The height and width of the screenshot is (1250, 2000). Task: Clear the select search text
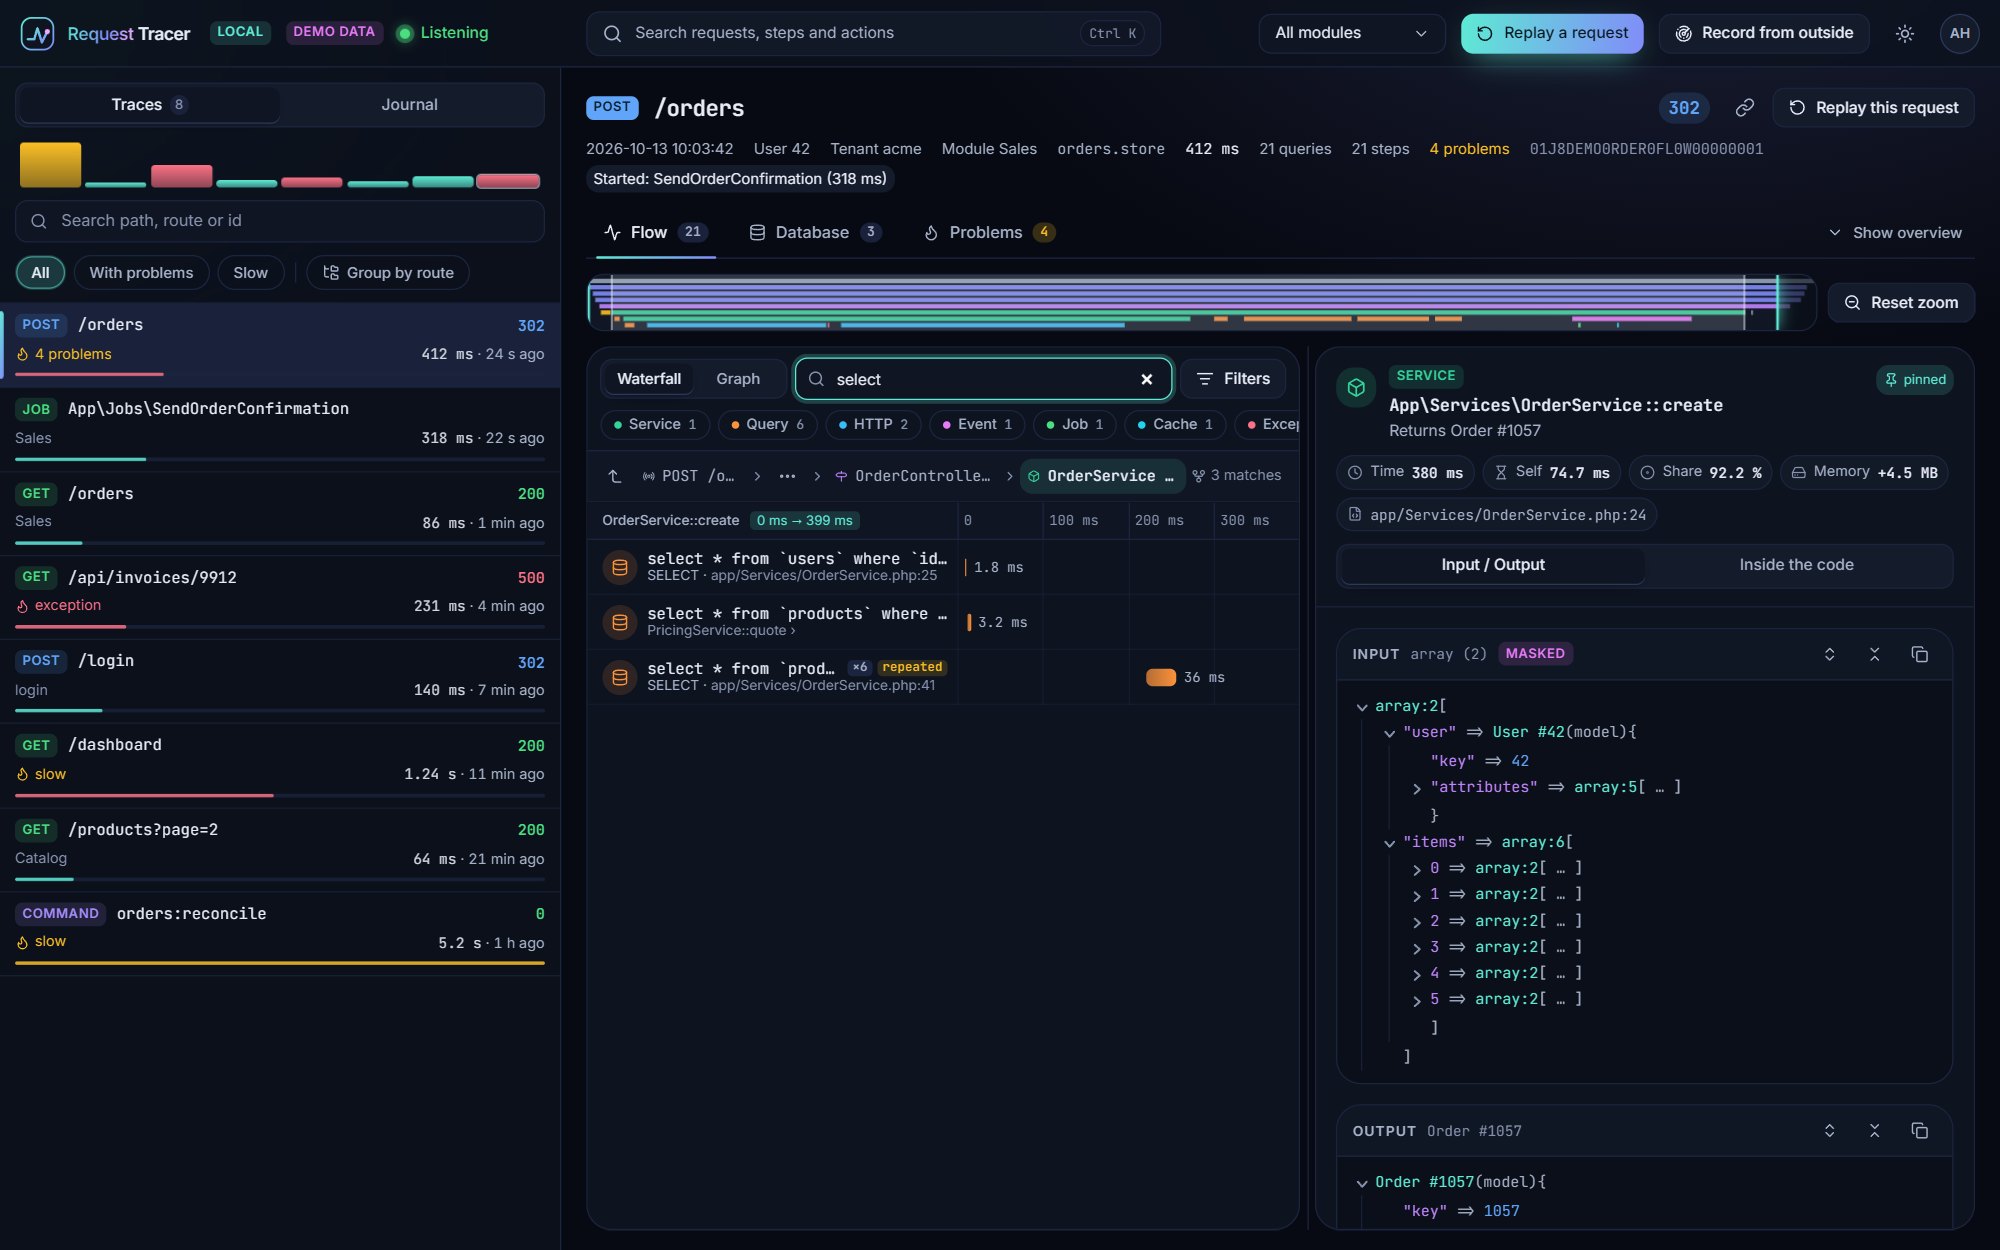pyautogui.click(x=1146, y=379)
